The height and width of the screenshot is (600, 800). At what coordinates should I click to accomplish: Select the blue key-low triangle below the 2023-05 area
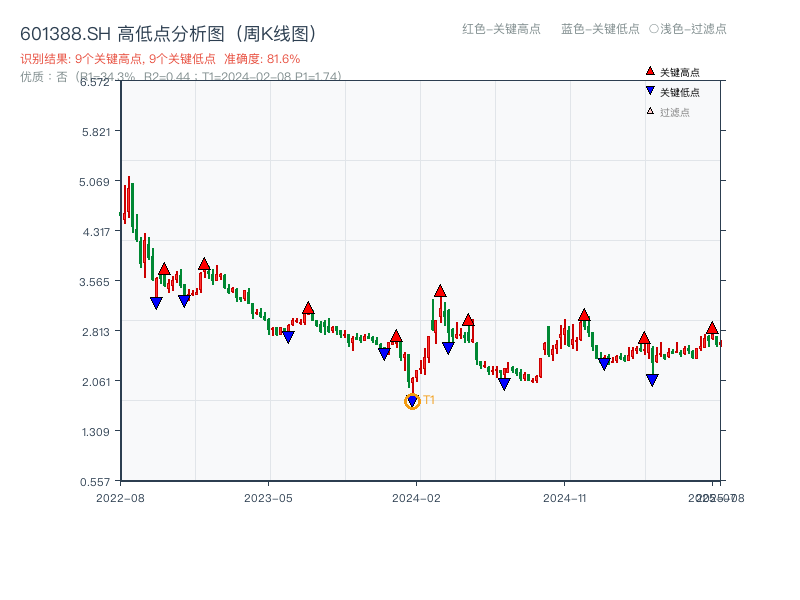287,337
